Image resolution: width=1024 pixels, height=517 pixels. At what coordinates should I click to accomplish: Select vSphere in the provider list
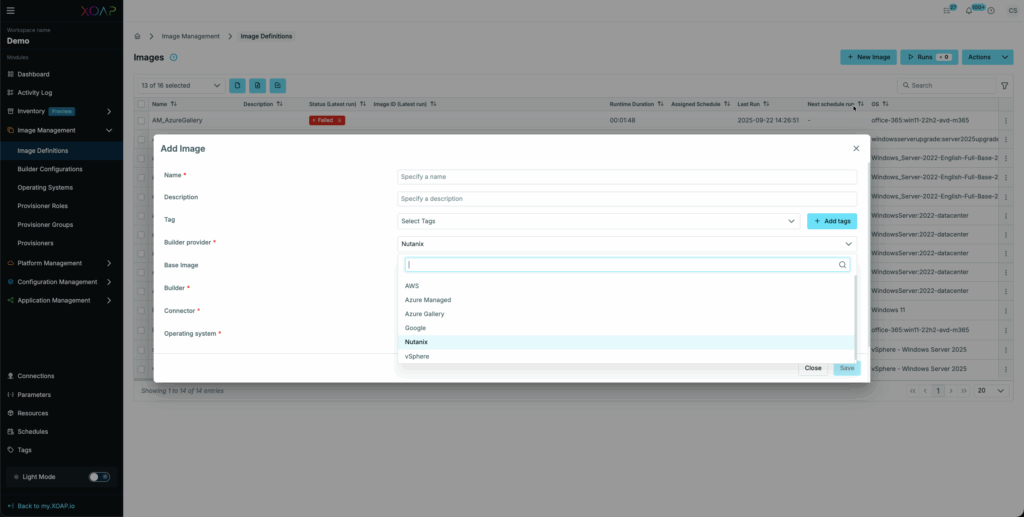tap(417, 356)
